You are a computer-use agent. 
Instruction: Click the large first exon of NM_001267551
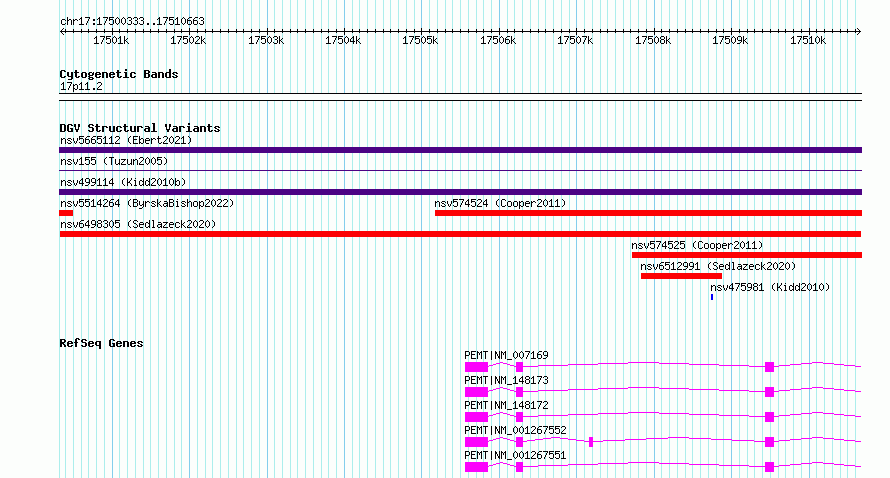476,467
